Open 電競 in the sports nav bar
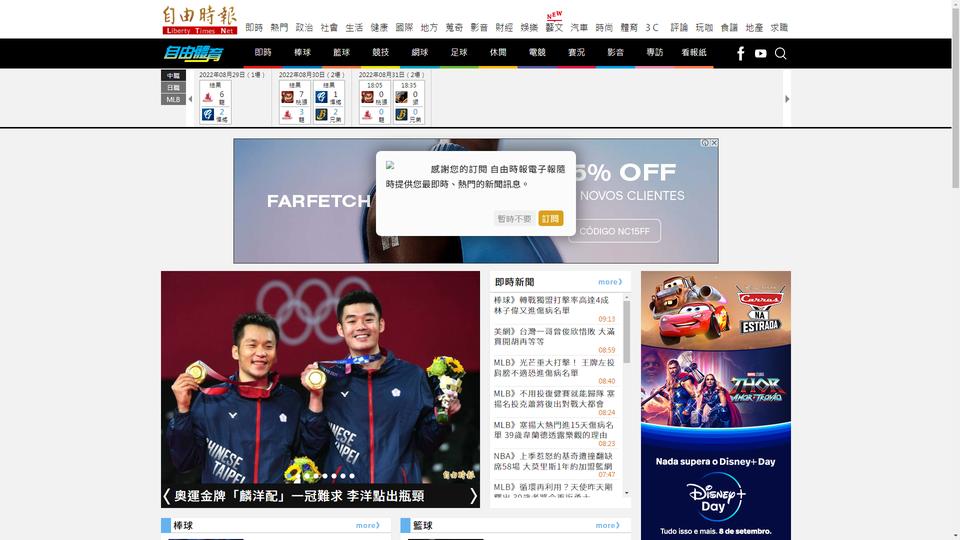 (x=538, y=53)
